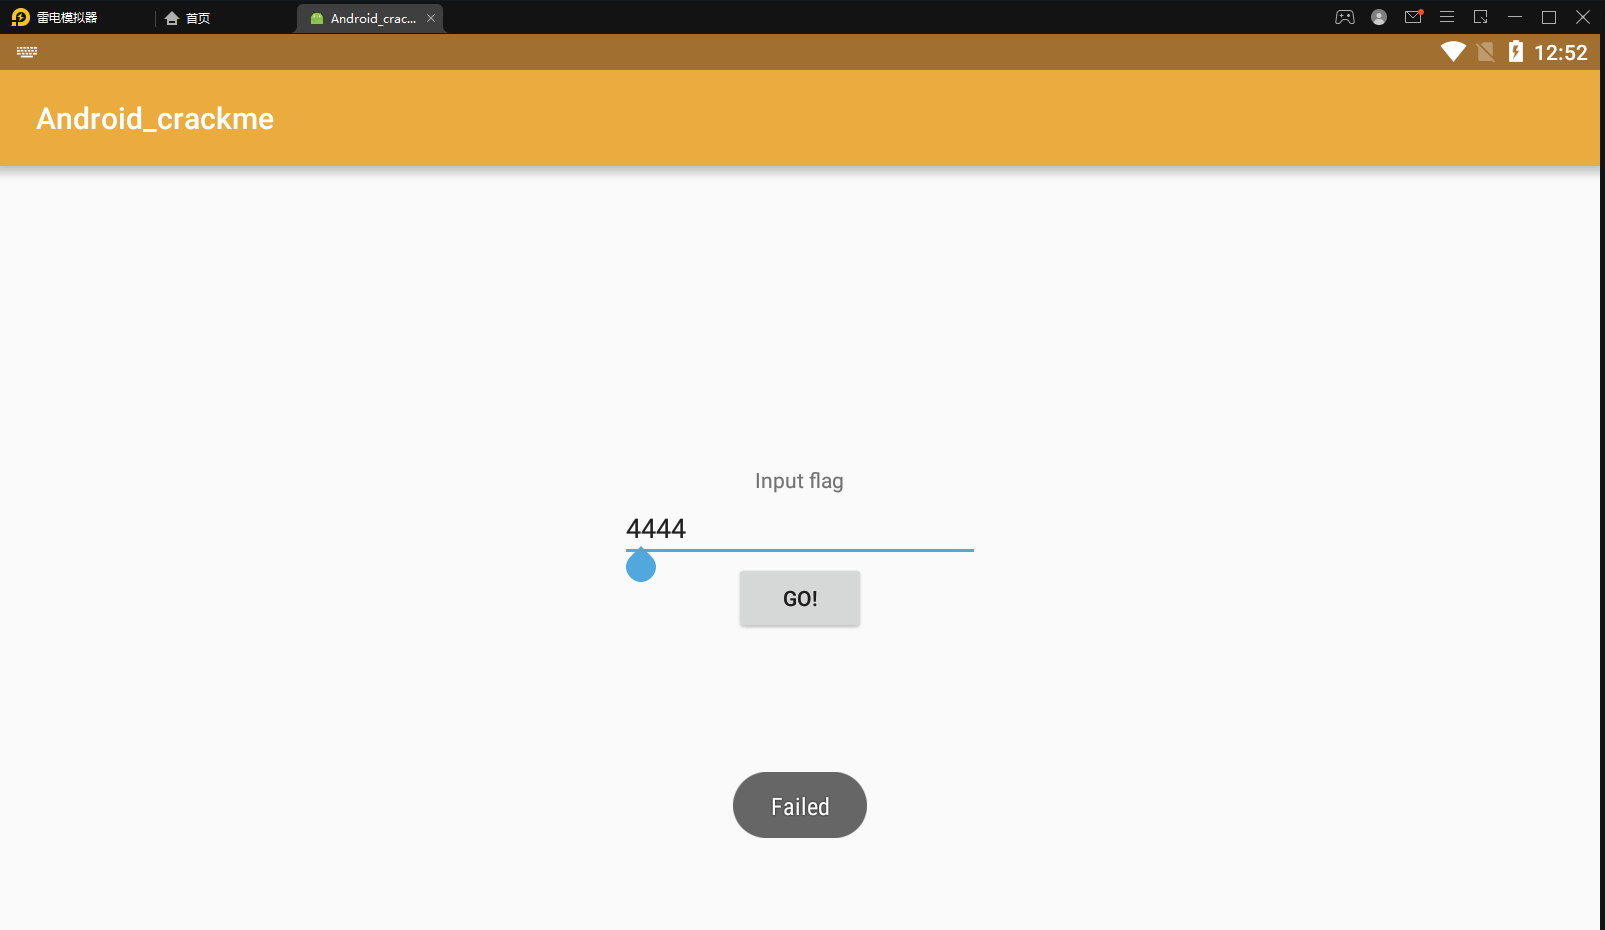Screen dimensions: 1605x930
Task: Click the Input flag label
Action: [799, 481]
